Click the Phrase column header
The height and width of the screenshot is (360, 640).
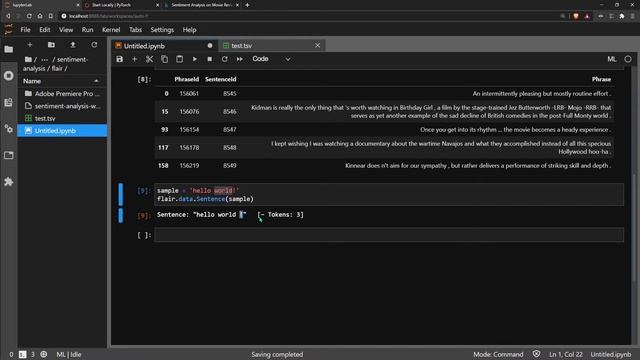pyautogui.click(x=601, y=79)
